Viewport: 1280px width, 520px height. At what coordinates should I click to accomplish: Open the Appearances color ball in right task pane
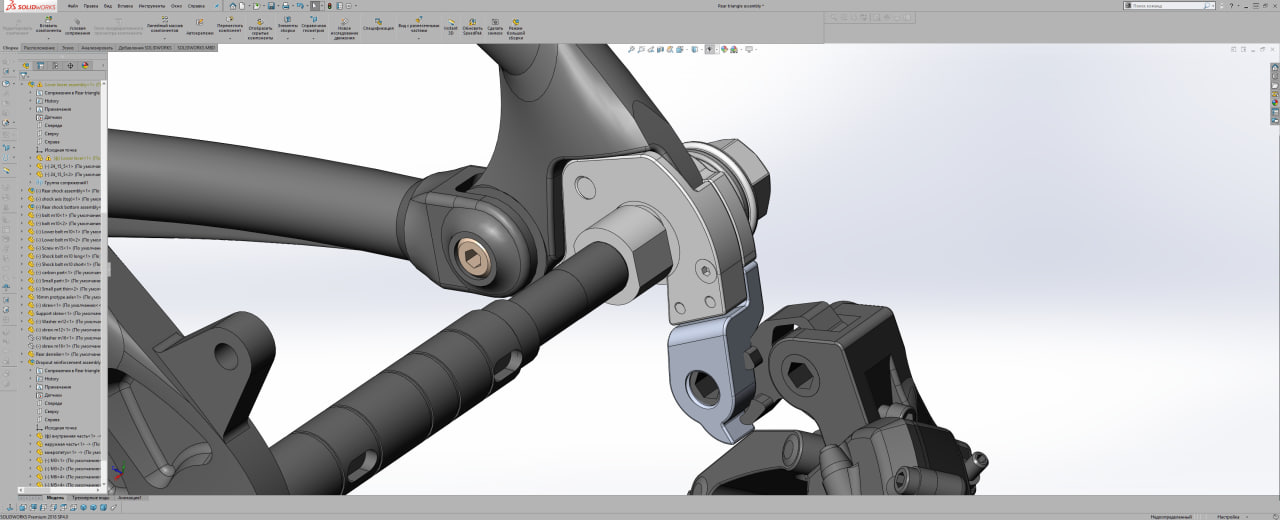tap(1275, 102)
